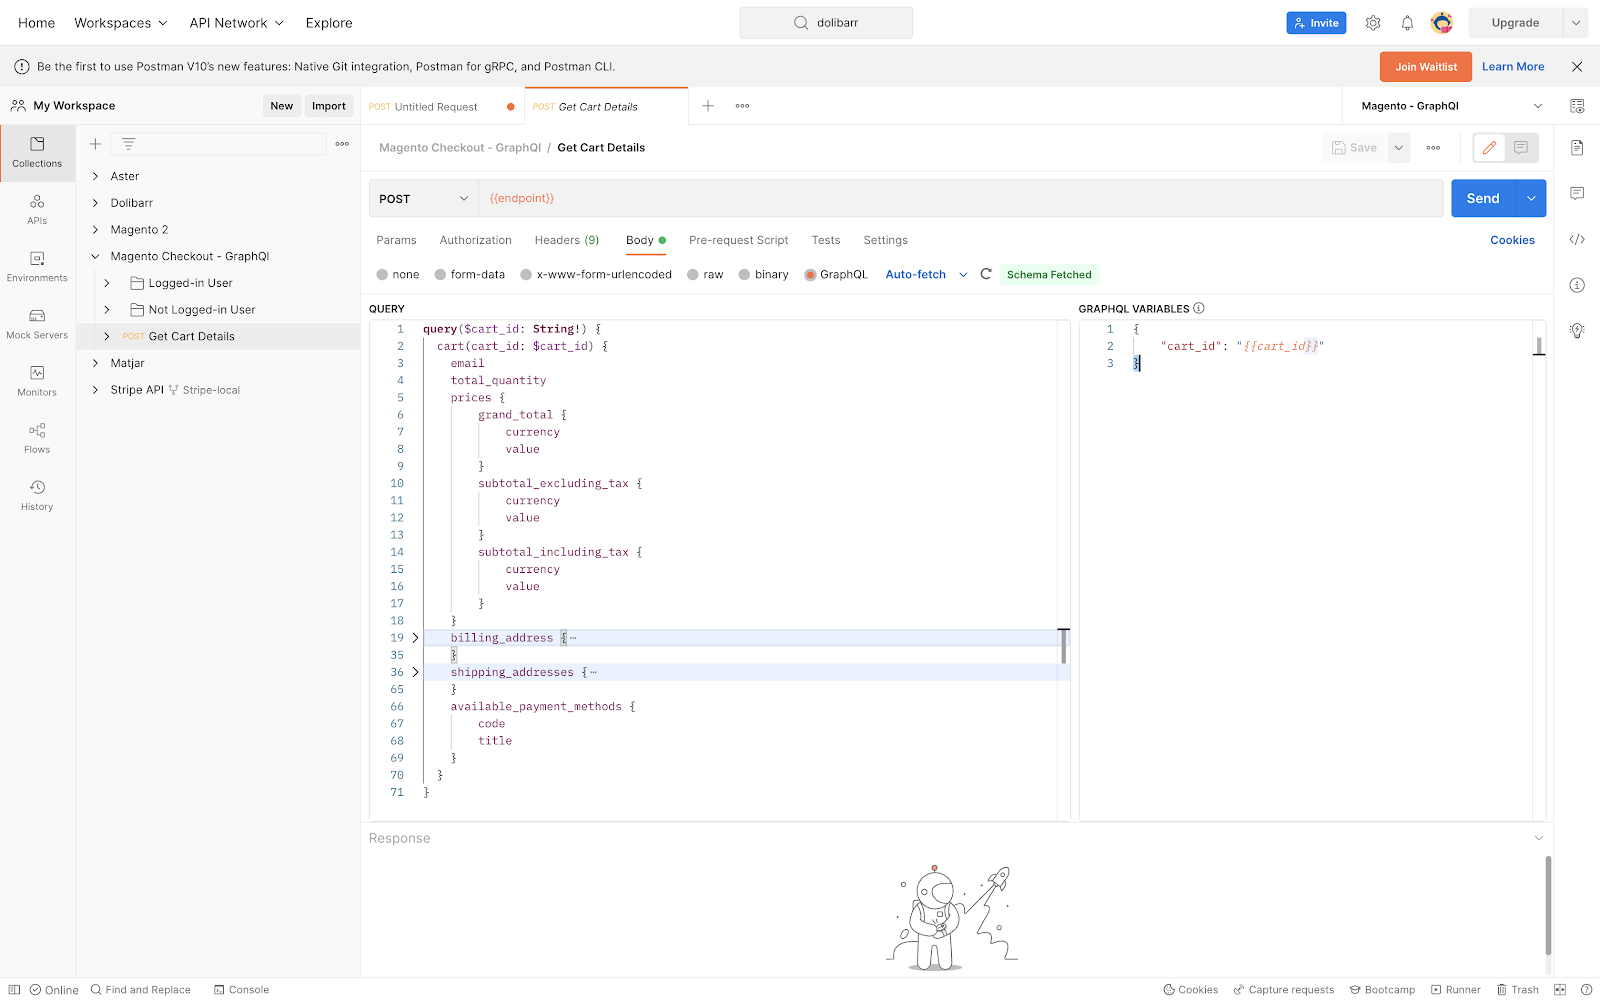The width and height of the screenshot is (1600, 1001).
Task: Open the notifications bell
Action: (1407, 23)
